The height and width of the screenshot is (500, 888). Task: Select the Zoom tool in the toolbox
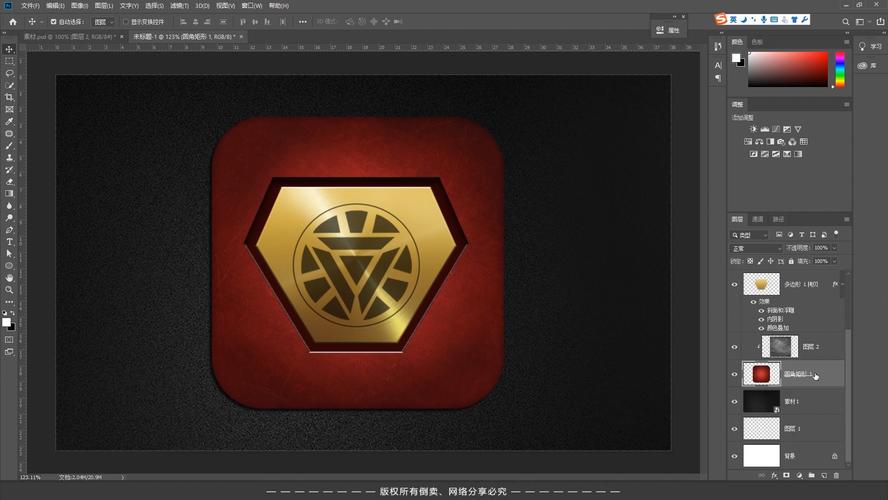pos(9,290)
